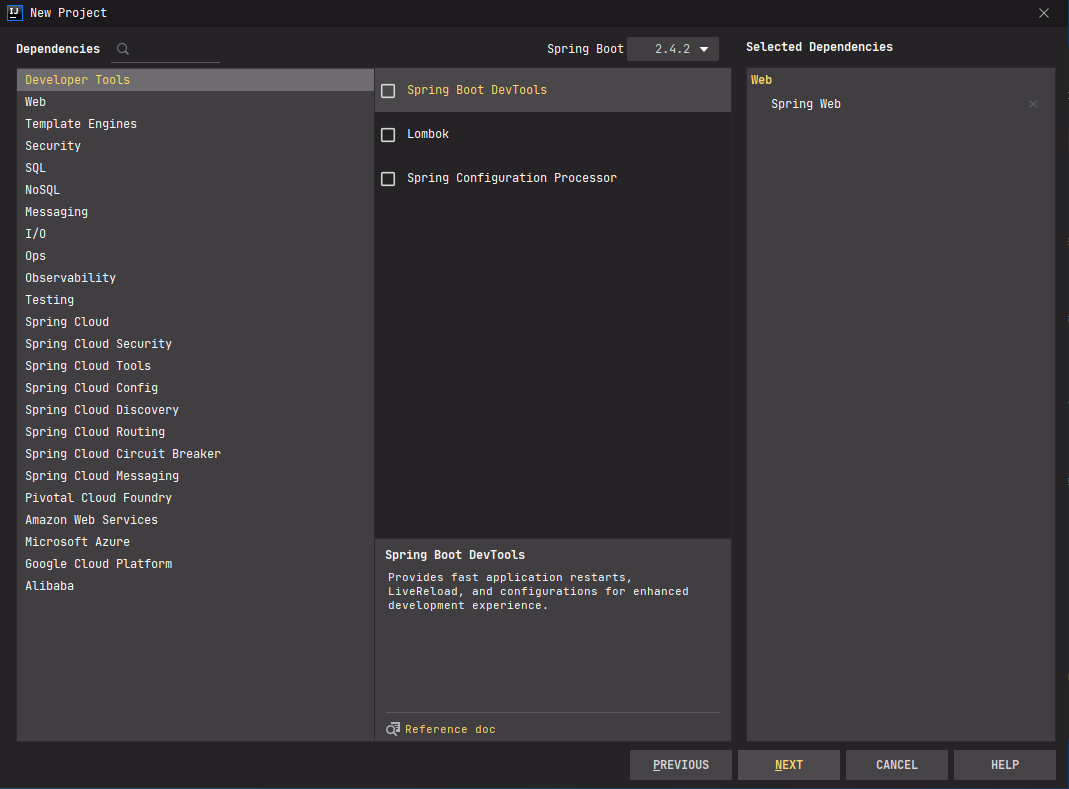Choose the Ops category
Screen dimensions: 1069x789
click(x=196, y=256)
